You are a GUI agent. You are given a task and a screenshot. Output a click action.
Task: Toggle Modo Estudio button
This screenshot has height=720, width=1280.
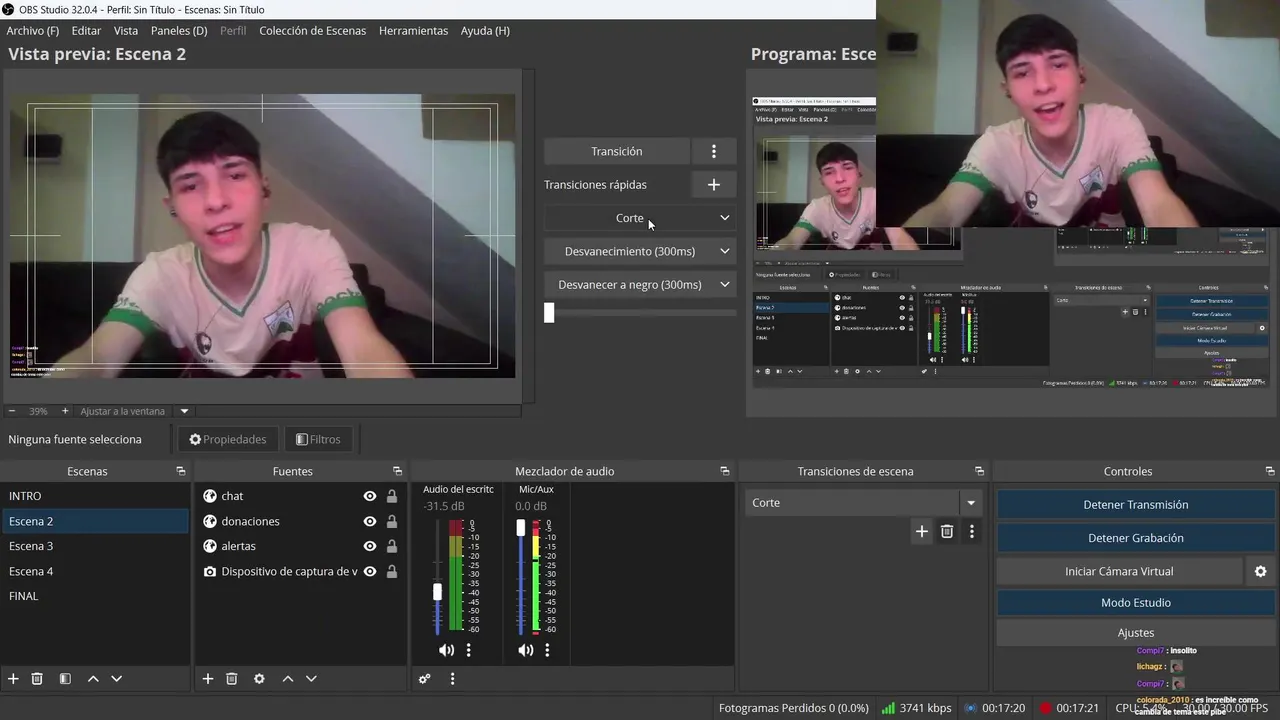[1136, 603]
